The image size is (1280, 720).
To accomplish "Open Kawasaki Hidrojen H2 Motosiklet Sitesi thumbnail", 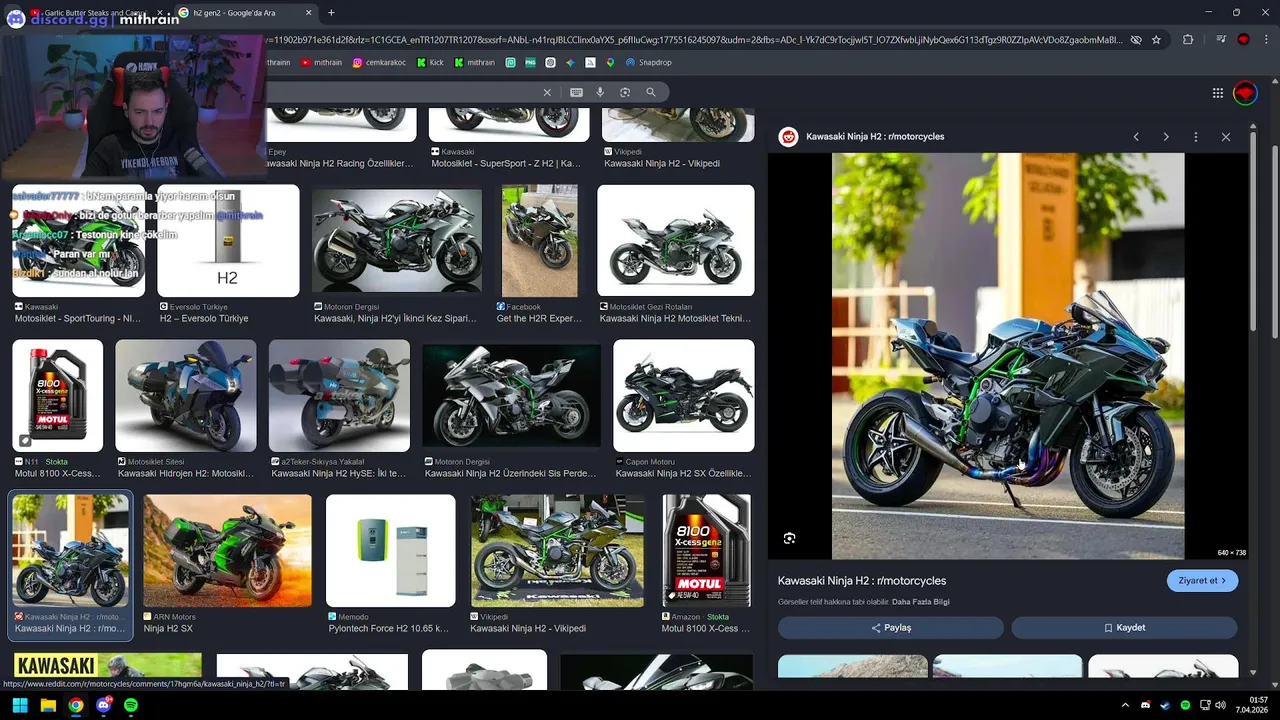I will [x=185, y=396].
